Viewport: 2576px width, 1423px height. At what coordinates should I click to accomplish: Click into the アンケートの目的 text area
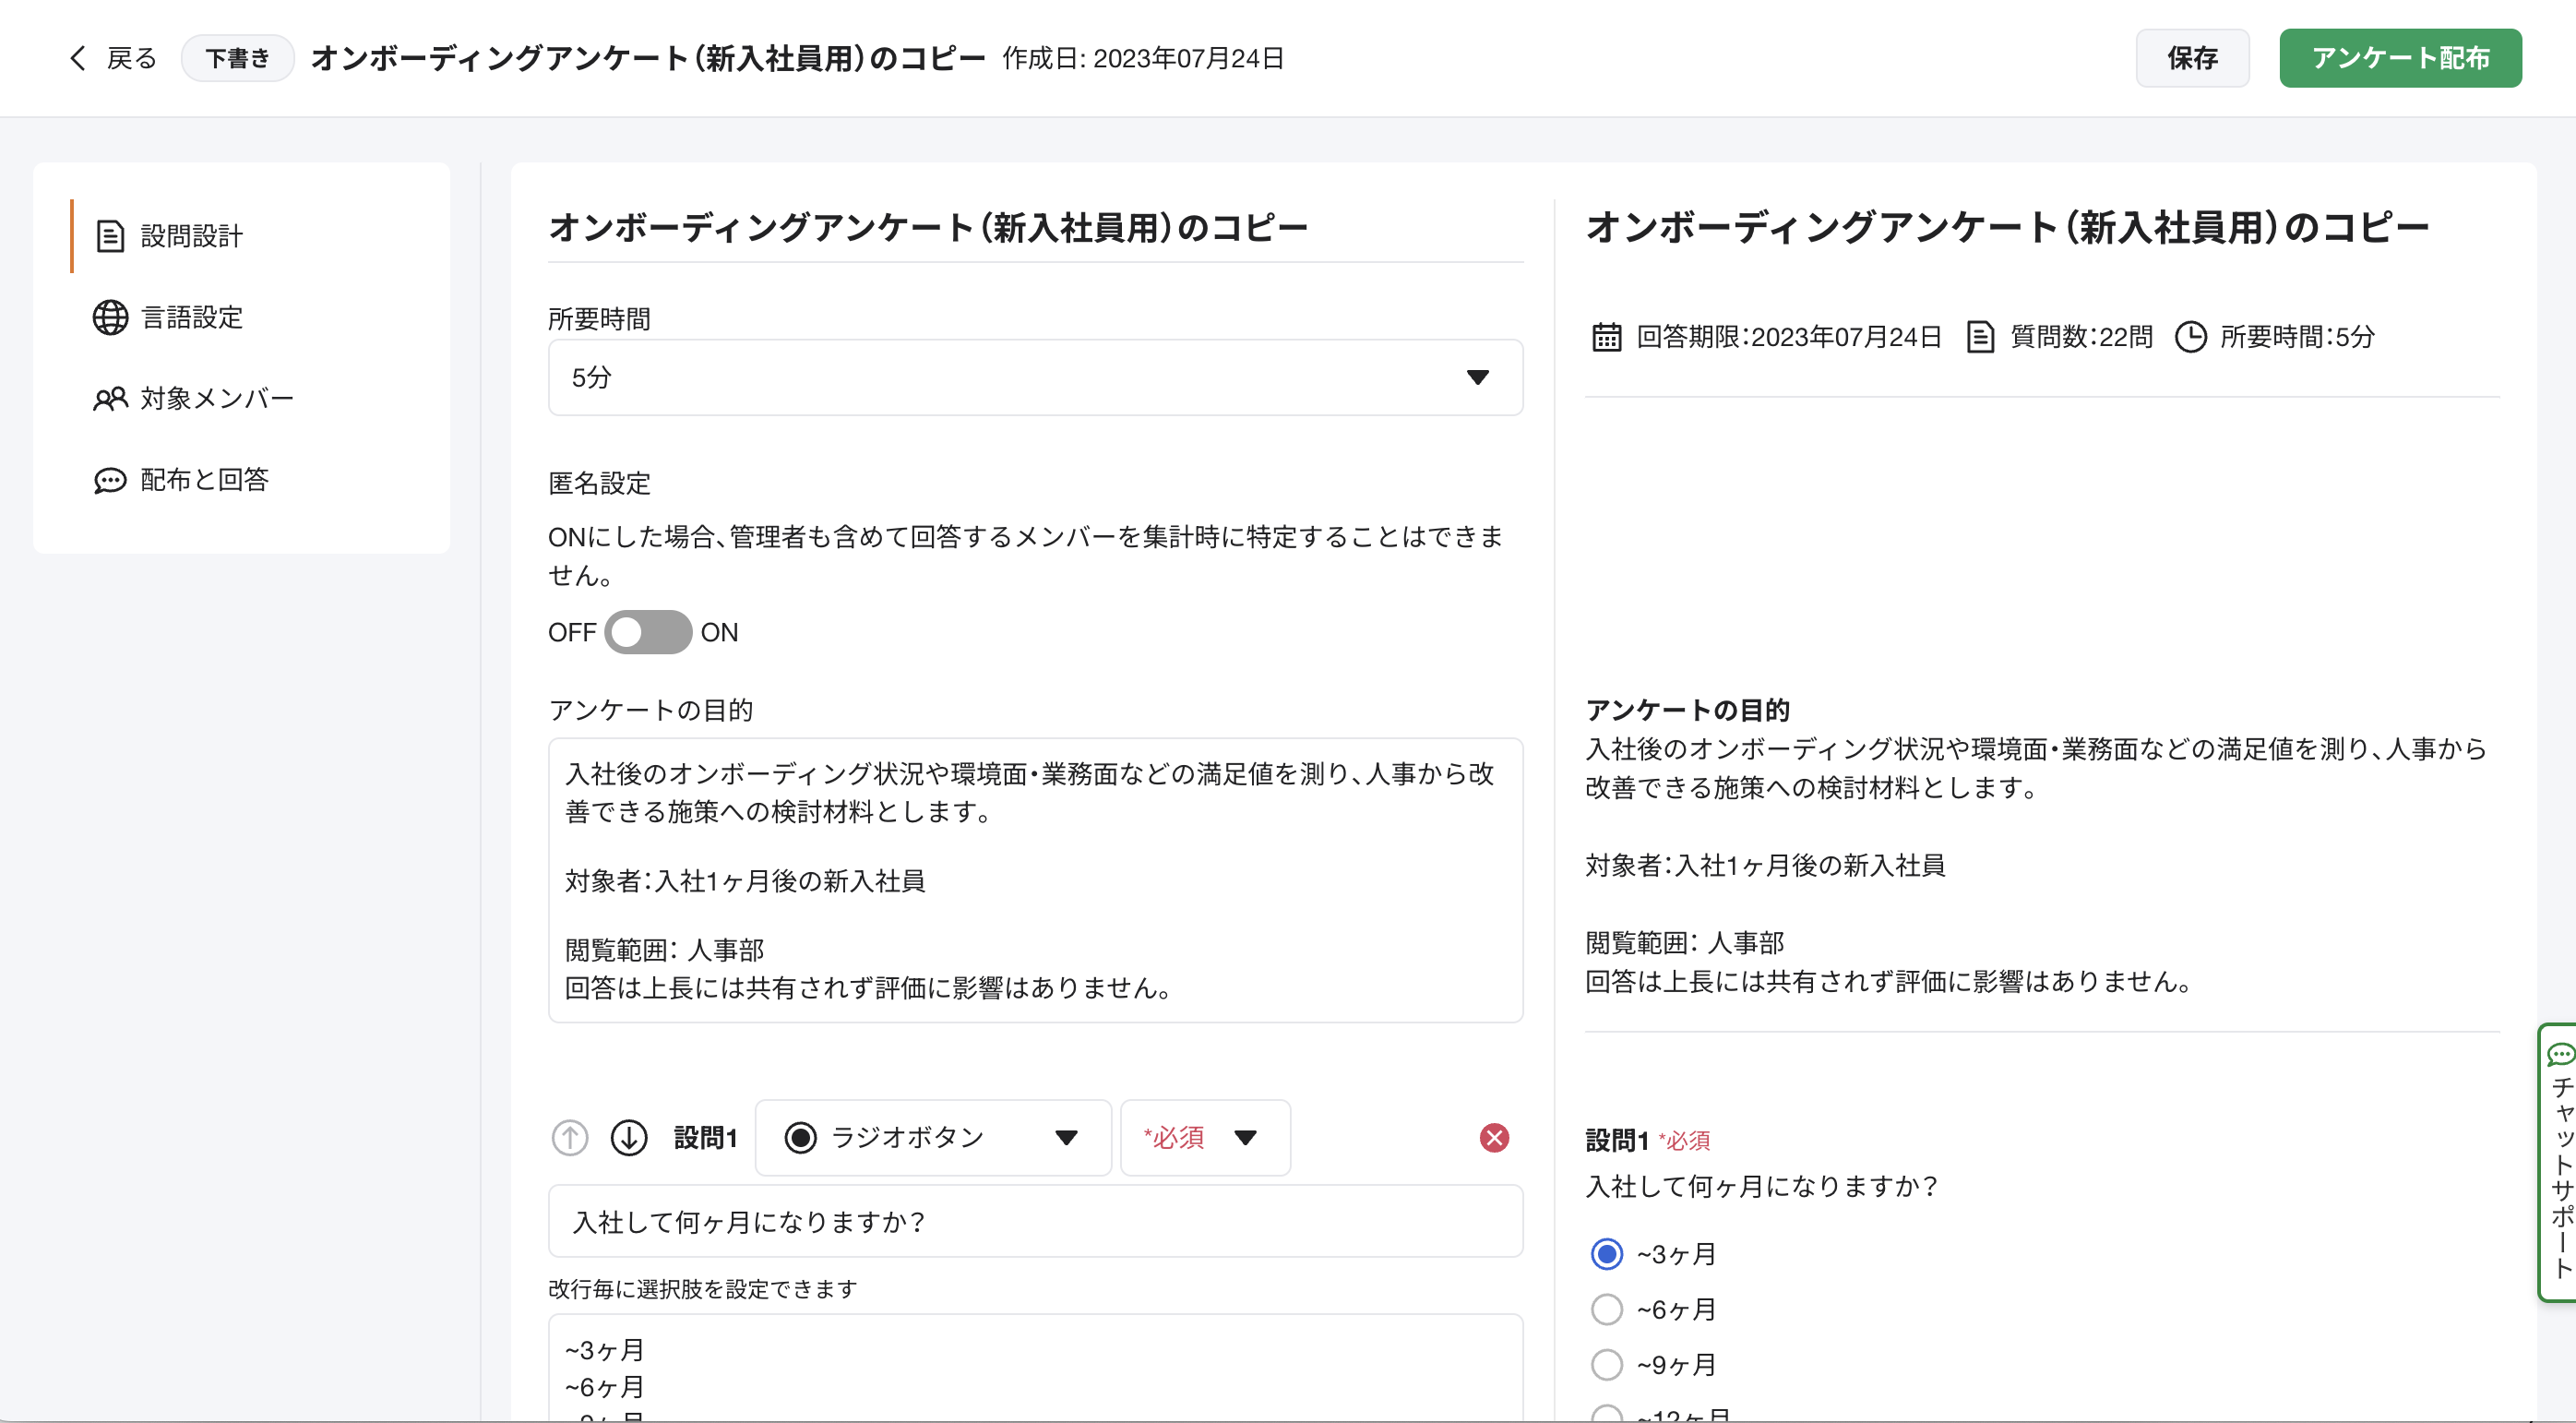[1035, 880]
